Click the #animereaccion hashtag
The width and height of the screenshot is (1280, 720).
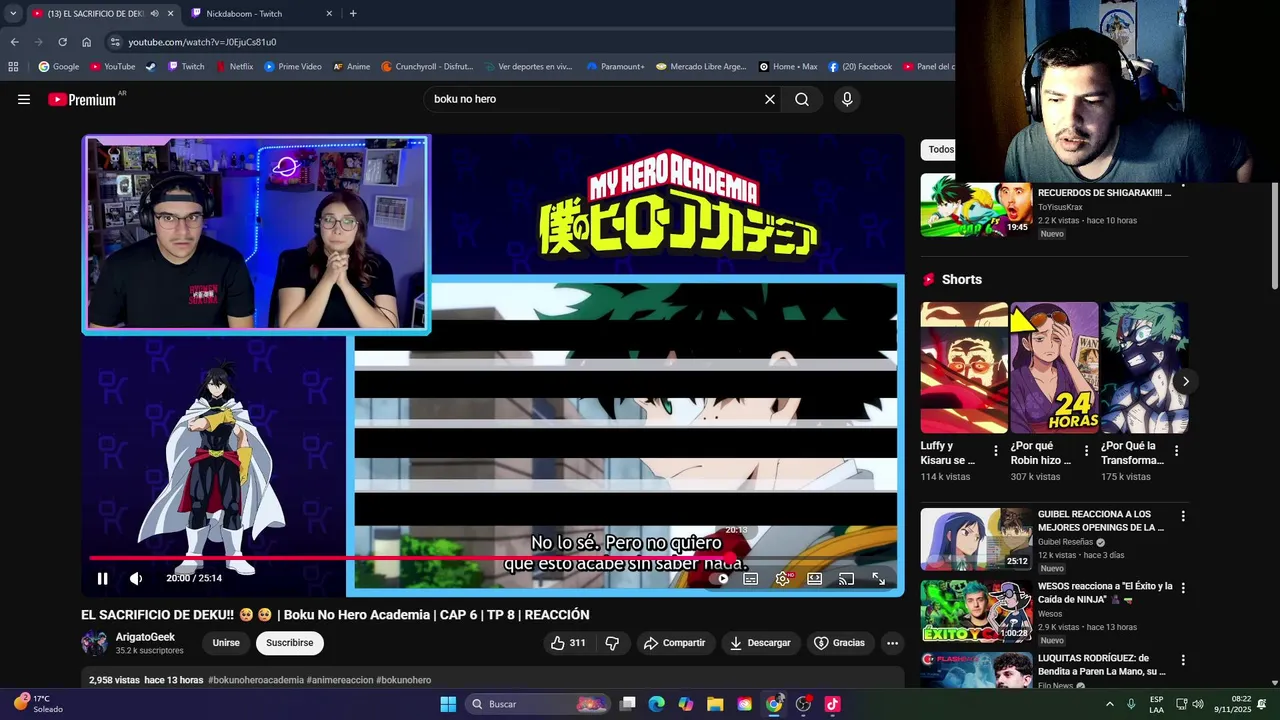tap(340, 680)
